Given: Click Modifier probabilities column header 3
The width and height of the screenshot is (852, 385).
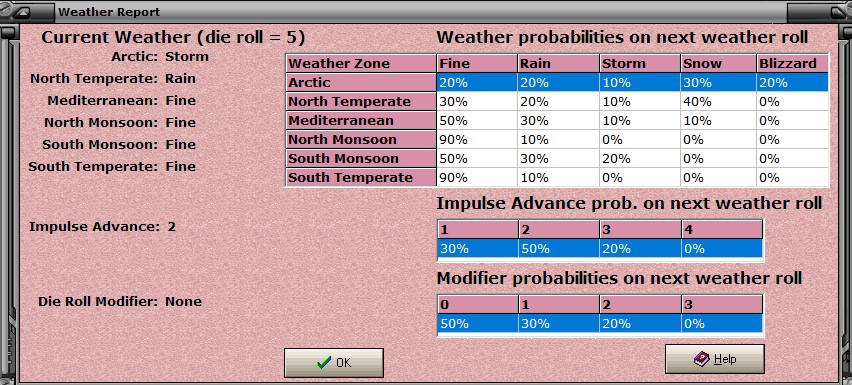Looking at the screenshot, I should [722, 305].
